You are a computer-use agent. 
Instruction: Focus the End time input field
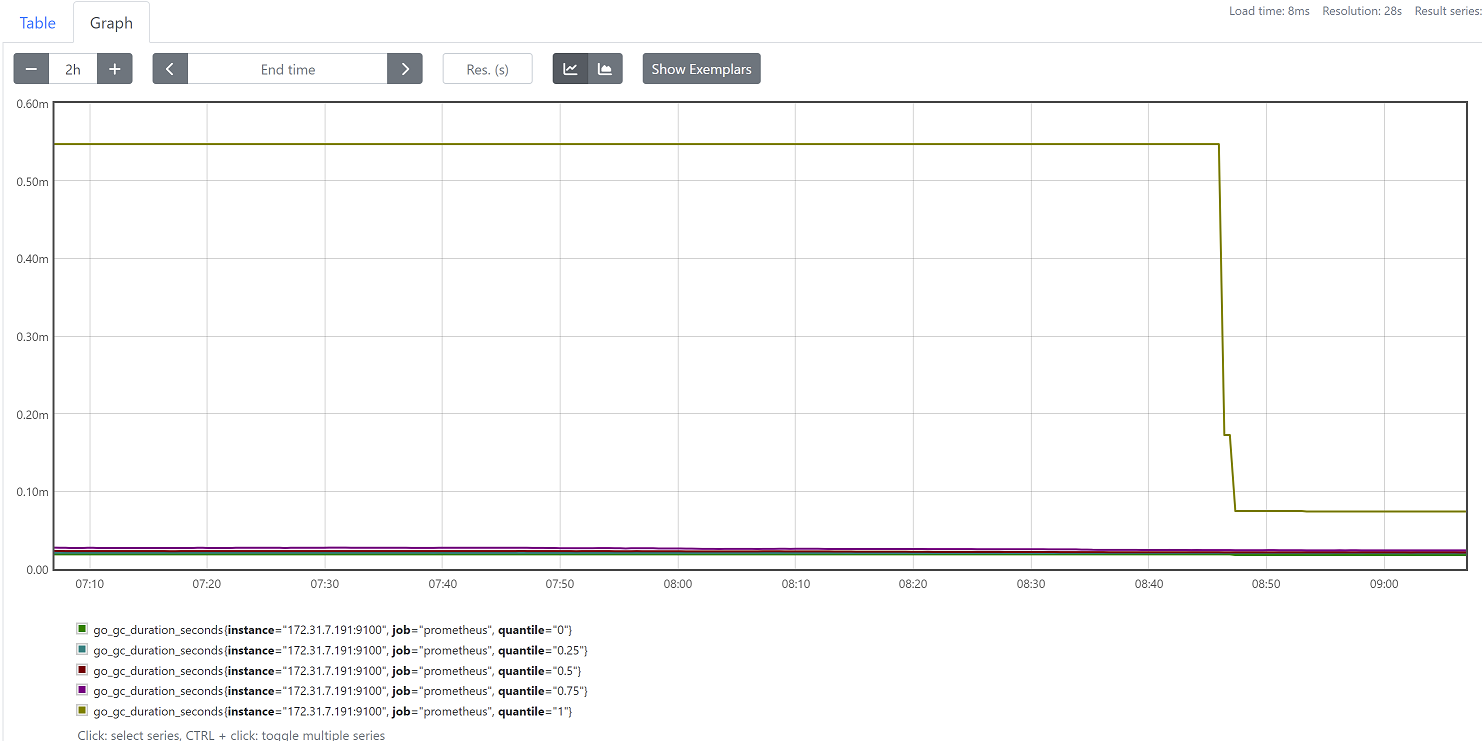(x=288, y=69)
